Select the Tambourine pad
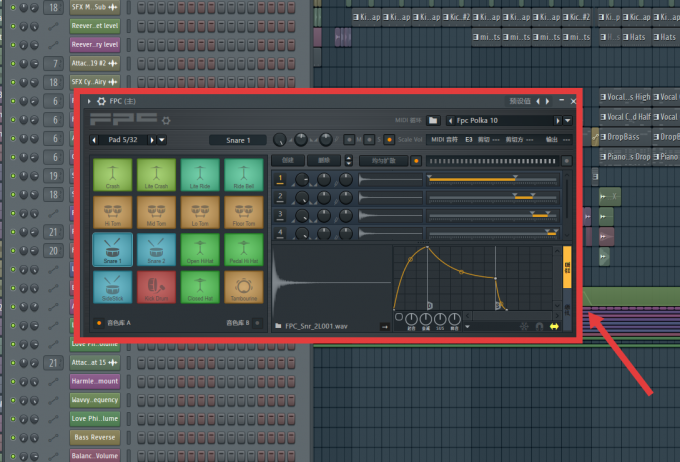The height and width of the screenshot is (462, 680). tap(244, 287)
